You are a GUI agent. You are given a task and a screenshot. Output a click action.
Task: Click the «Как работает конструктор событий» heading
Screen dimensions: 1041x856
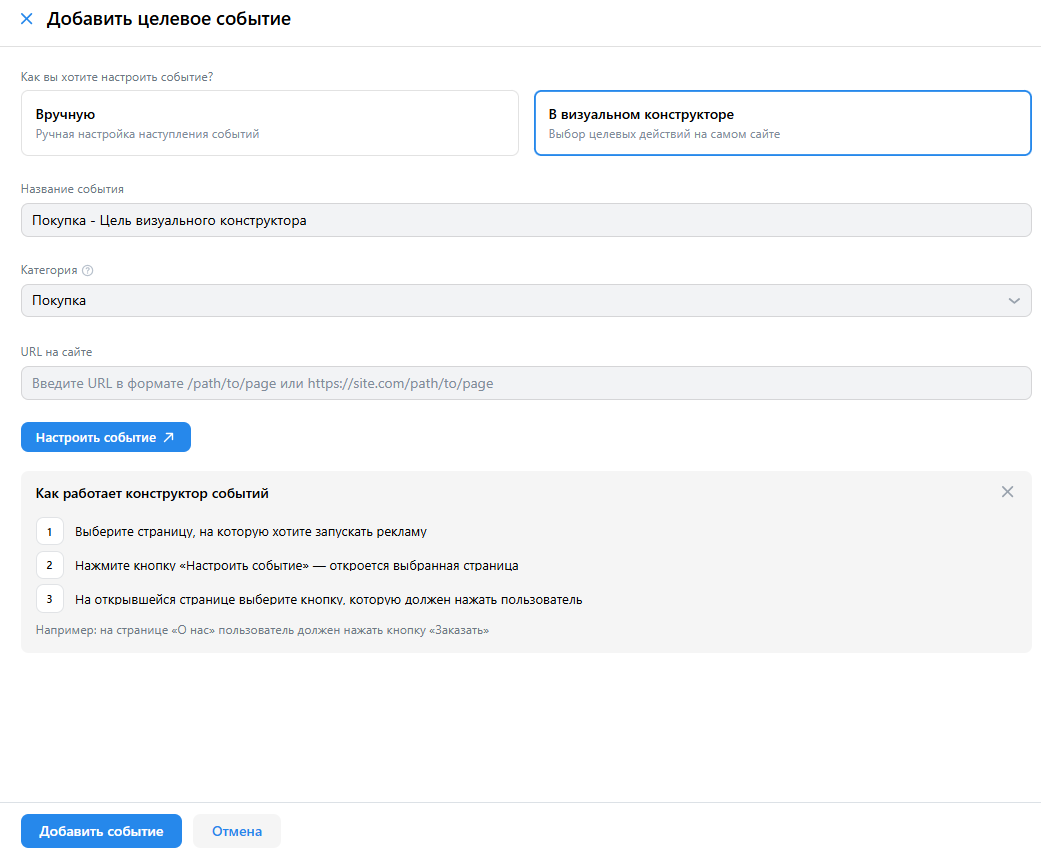[x=152, y=493]
